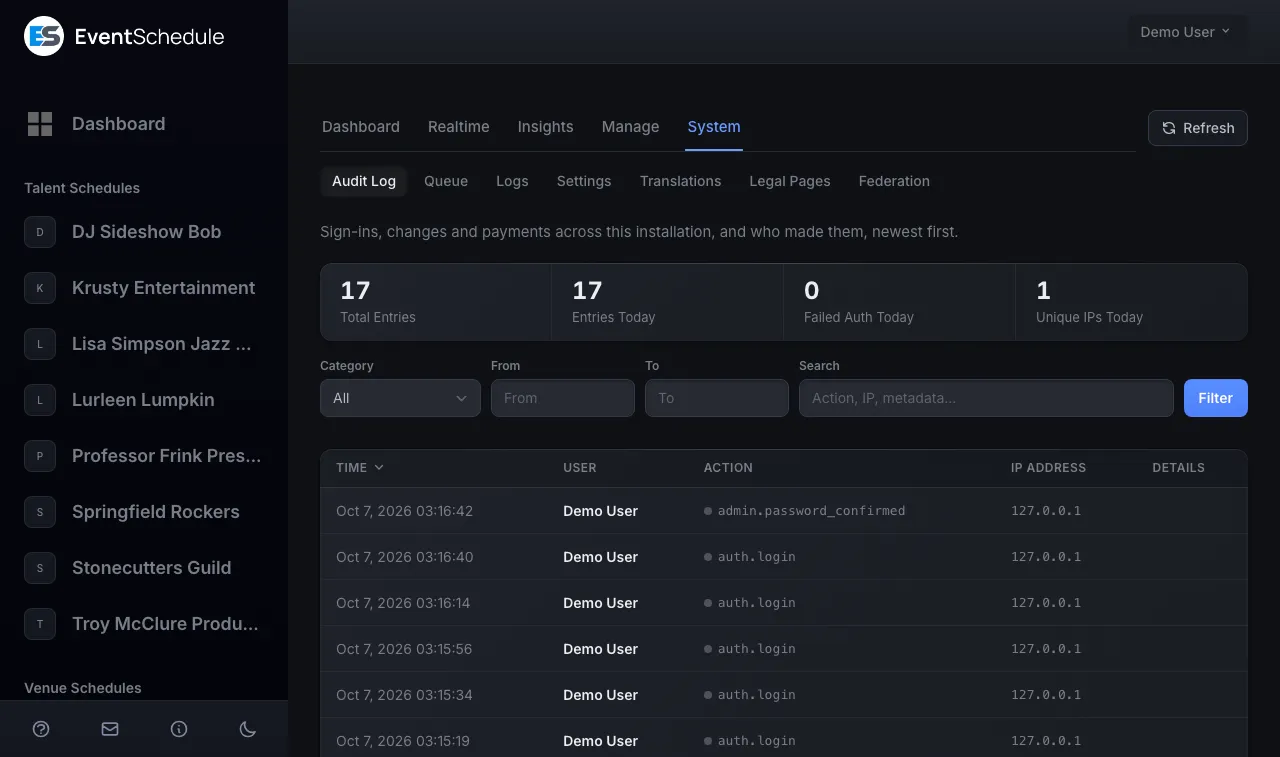The image size is (1280, 757).
Task: Click the Lisa Simpson Jazz avatar badge
Action: (x=40, y=344)
